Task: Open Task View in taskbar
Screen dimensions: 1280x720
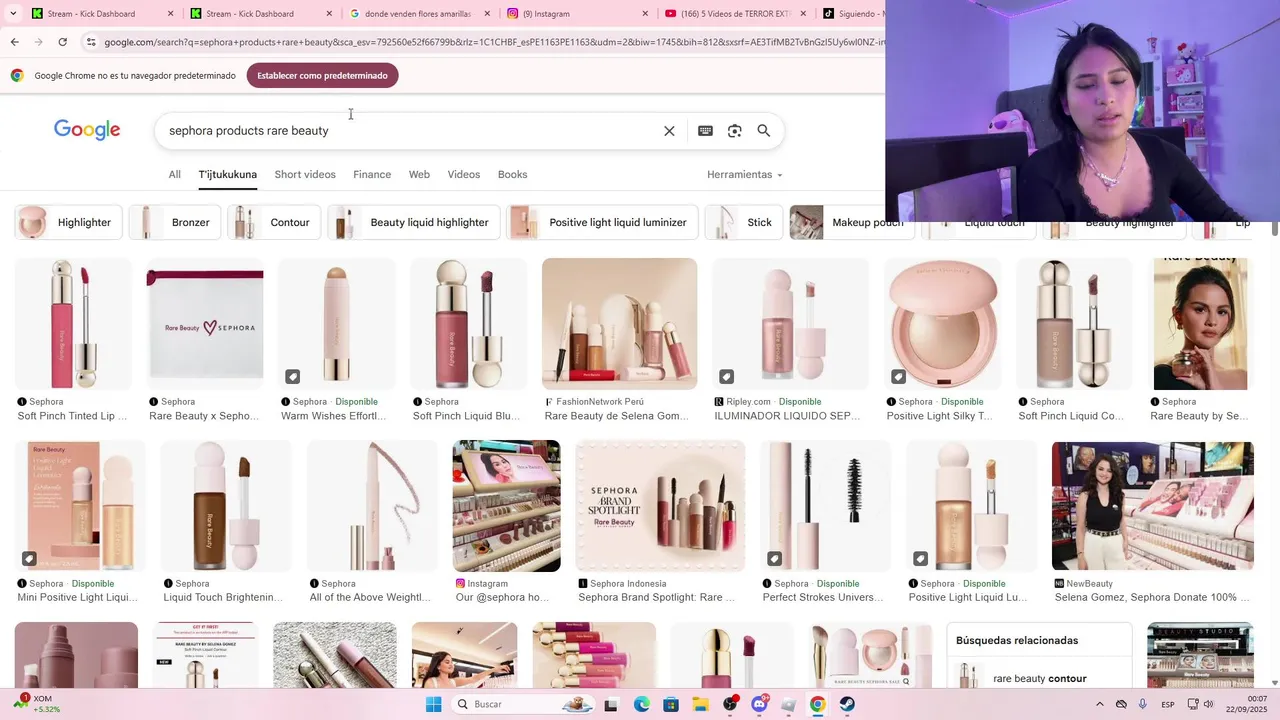Action: (611, 704)
